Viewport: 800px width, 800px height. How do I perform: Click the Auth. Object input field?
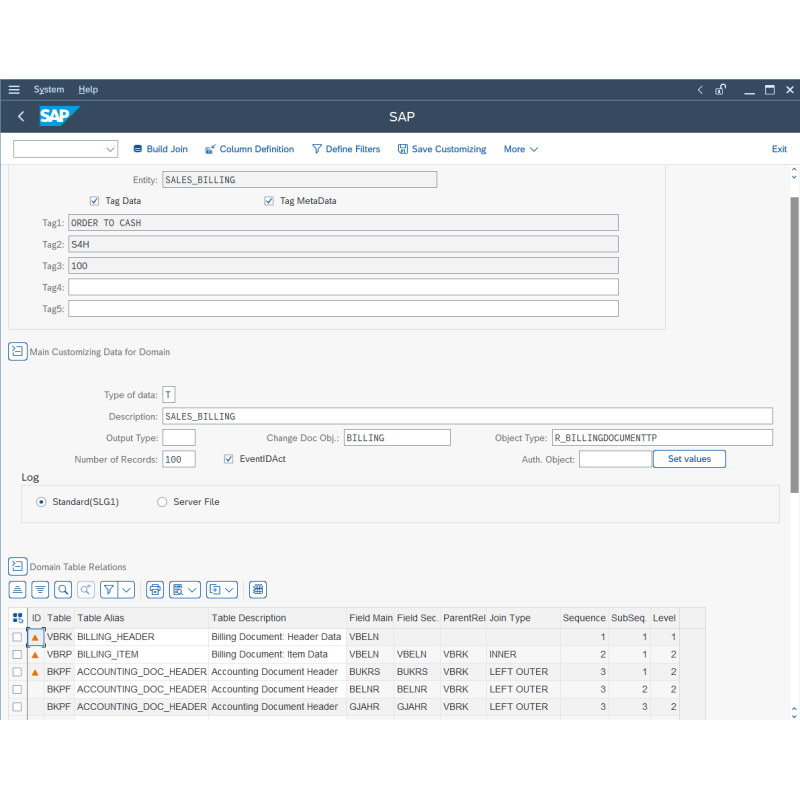coord(615,459)
